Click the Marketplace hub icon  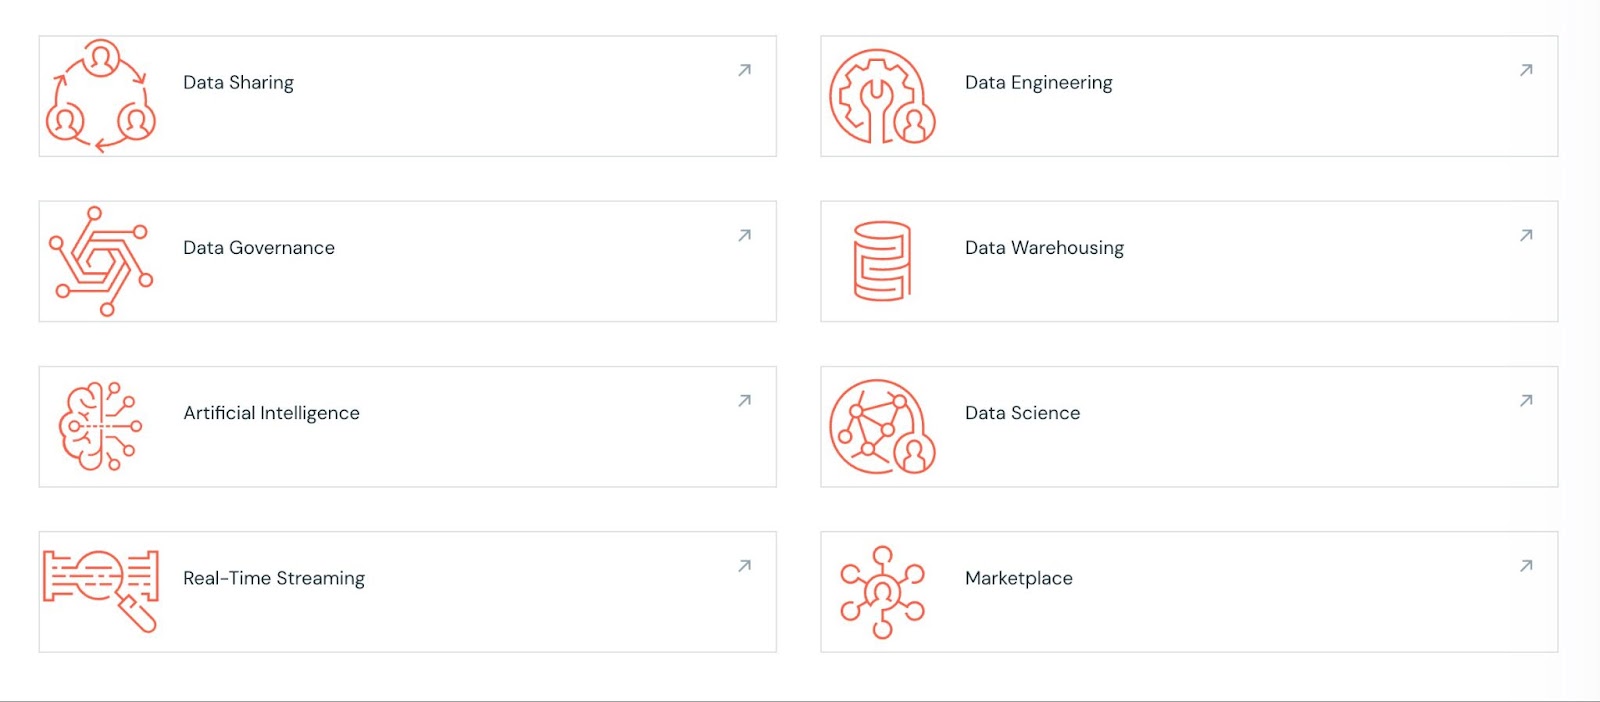click(x=882, y=592)
